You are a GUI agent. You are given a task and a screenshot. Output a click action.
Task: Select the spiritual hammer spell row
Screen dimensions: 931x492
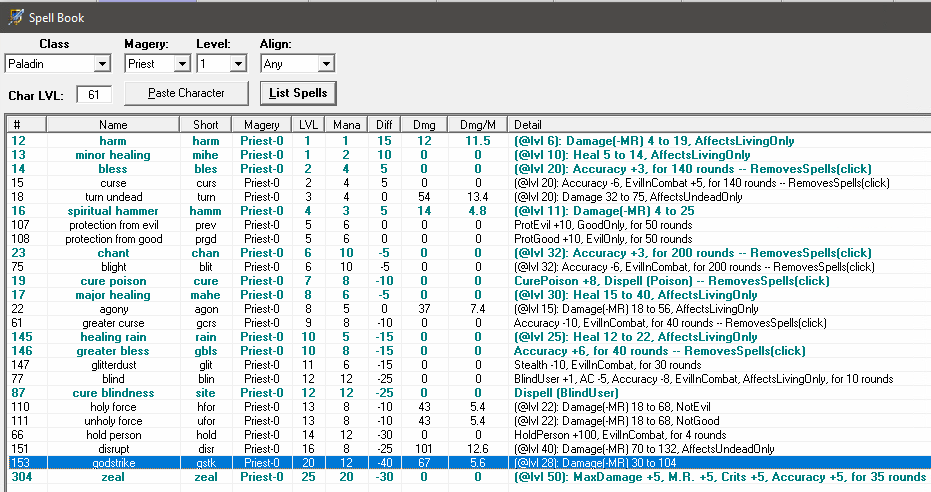pyautogui.click(x=113, y=211)
